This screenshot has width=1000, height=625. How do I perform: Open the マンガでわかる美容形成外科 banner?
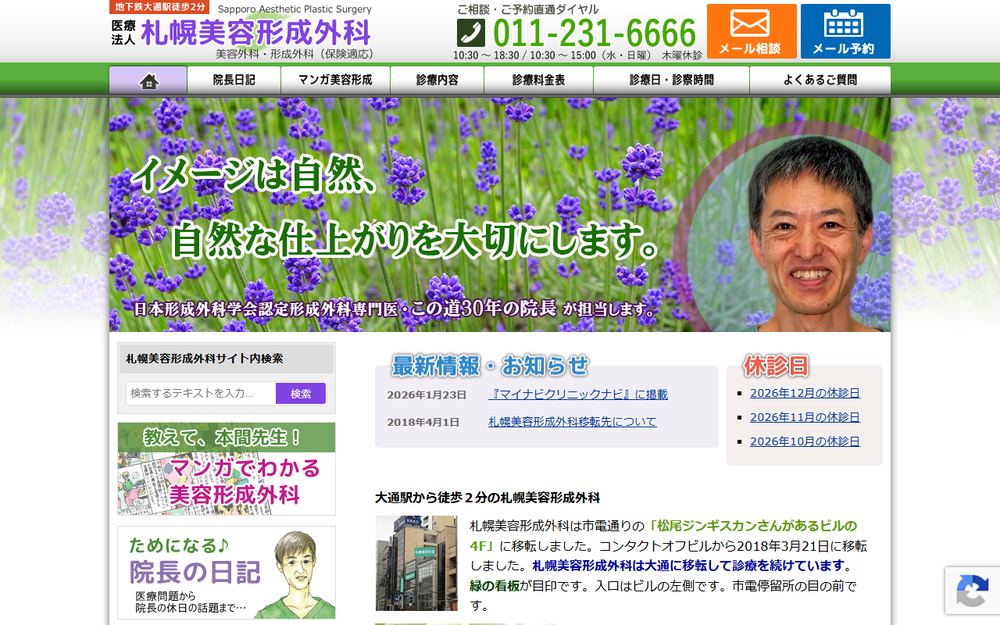[x=226, y=469]
